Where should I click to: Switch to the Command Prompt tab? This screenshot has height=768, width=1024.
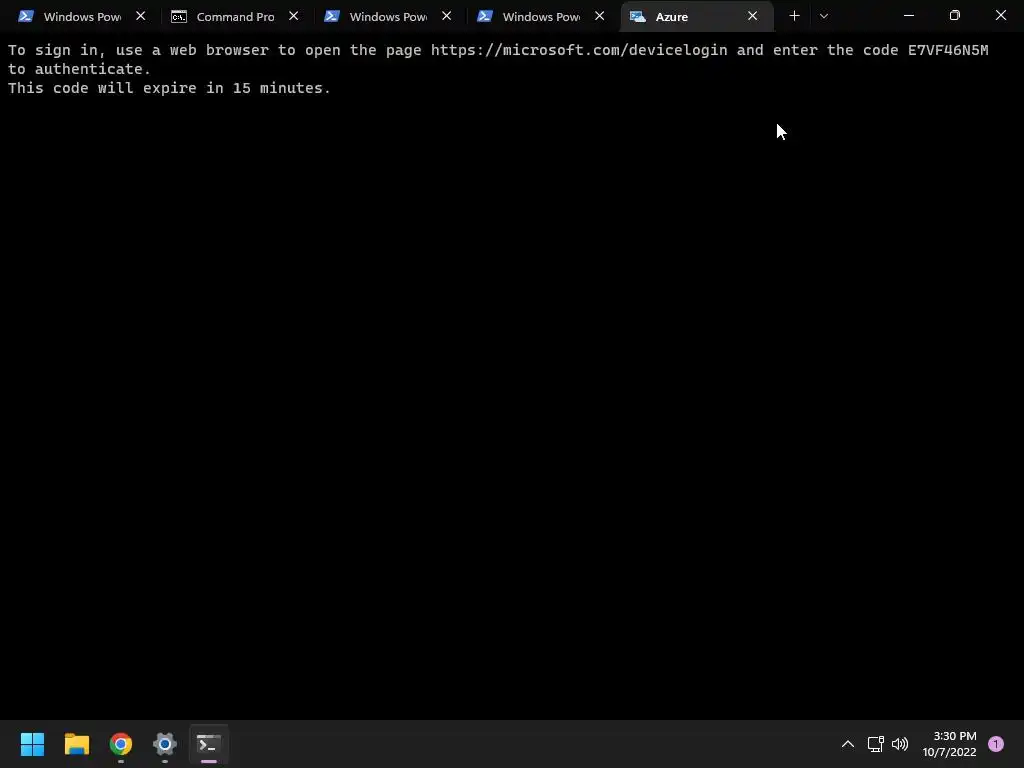click(235, 16)
